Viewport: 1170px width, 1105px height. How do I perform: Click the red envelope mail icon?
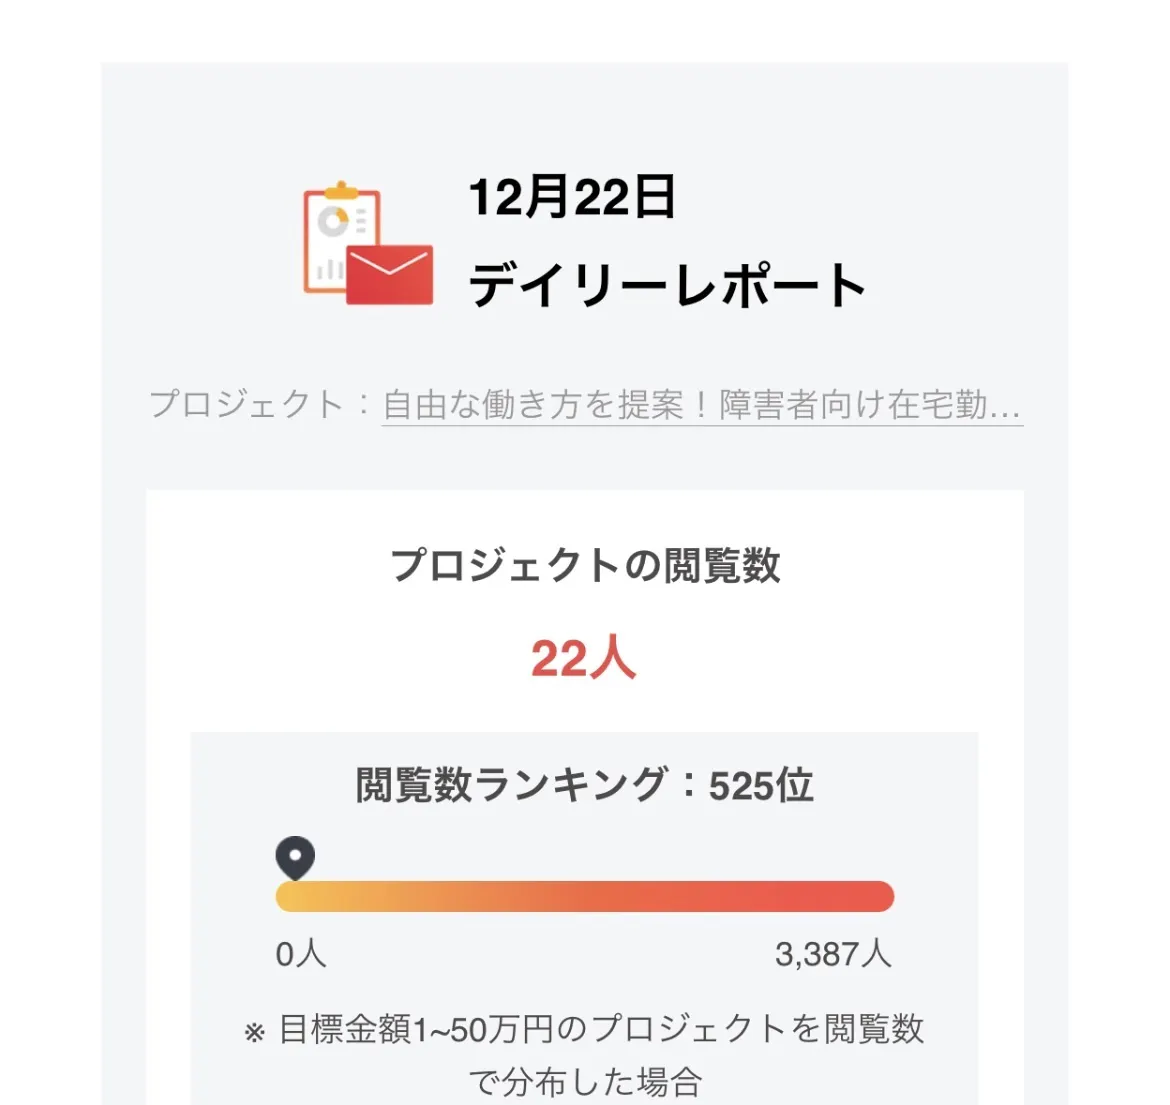pos(390,274)
